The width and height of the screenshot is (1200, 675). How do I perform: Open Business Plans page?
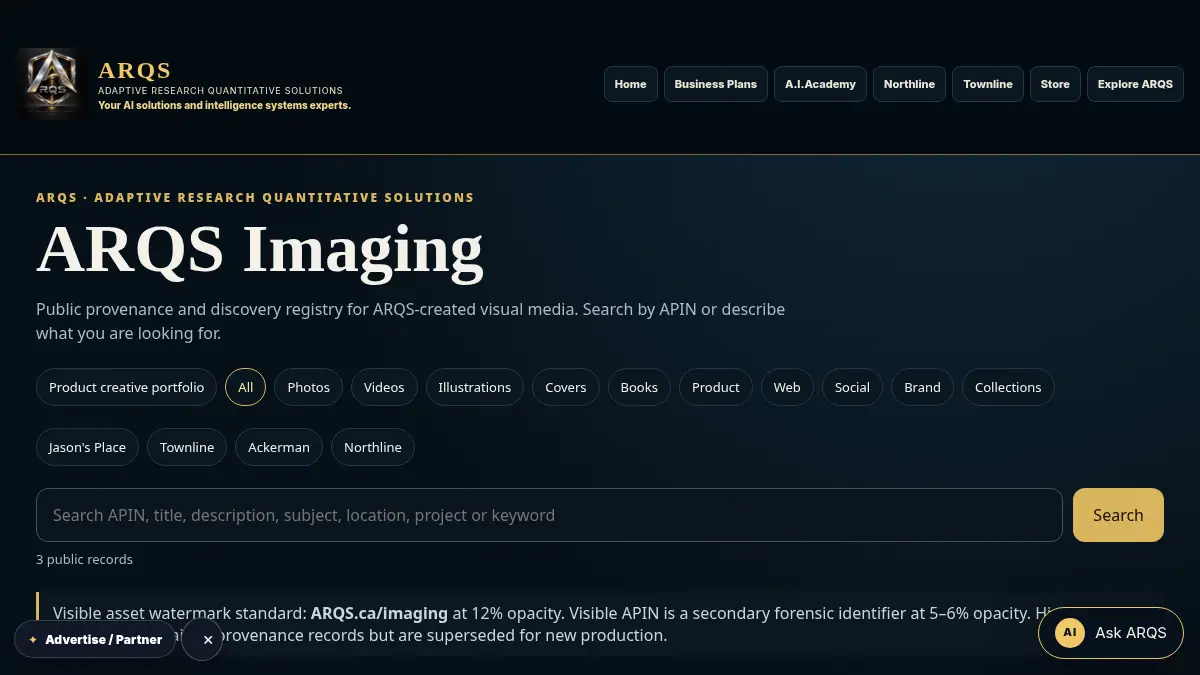[x=716, y=84]
